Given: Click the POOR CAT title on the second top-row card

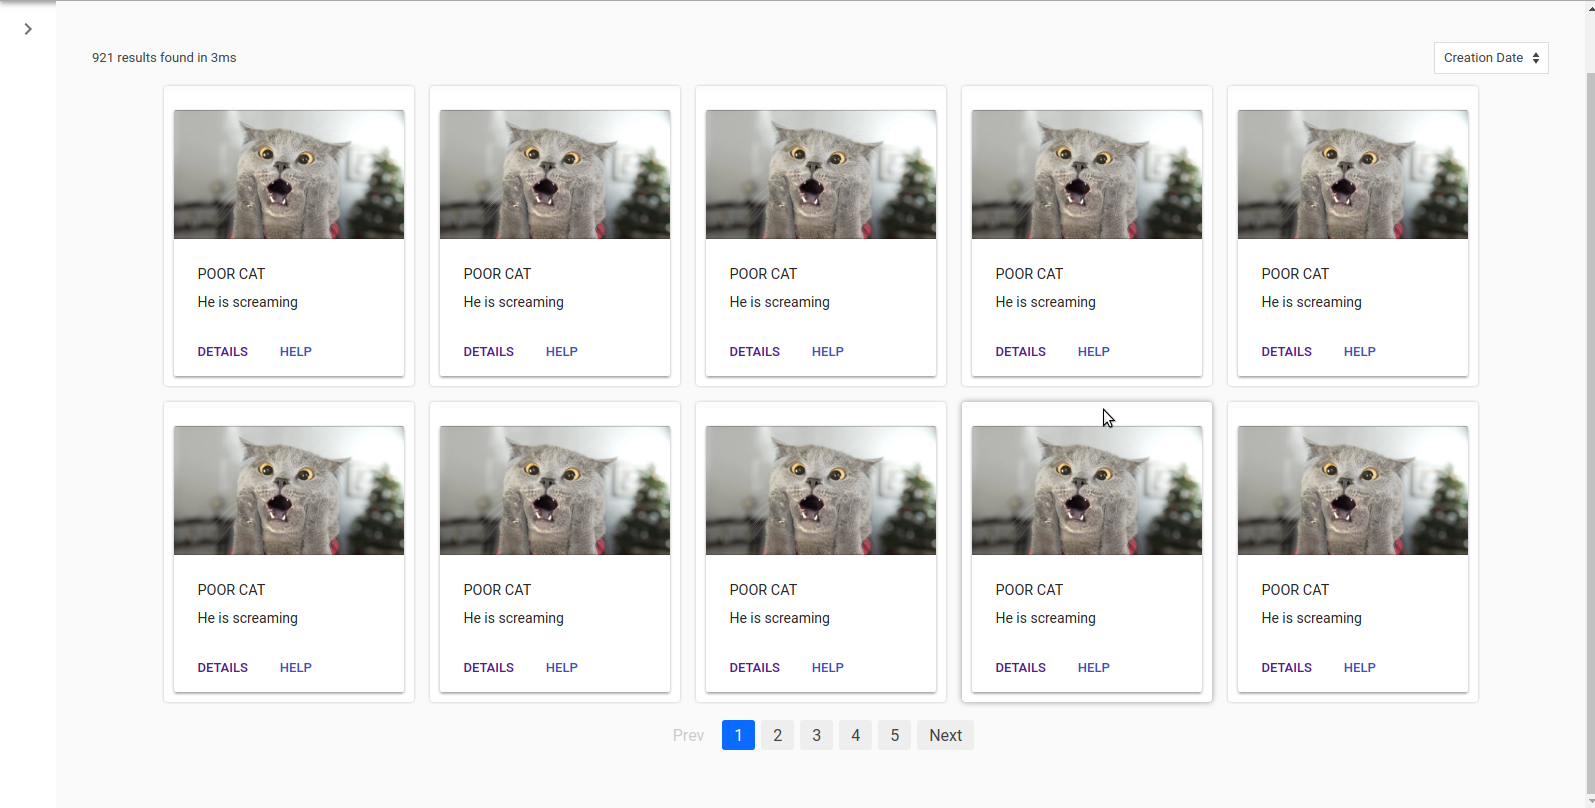Looking at the screenshot, I should 497,274.
